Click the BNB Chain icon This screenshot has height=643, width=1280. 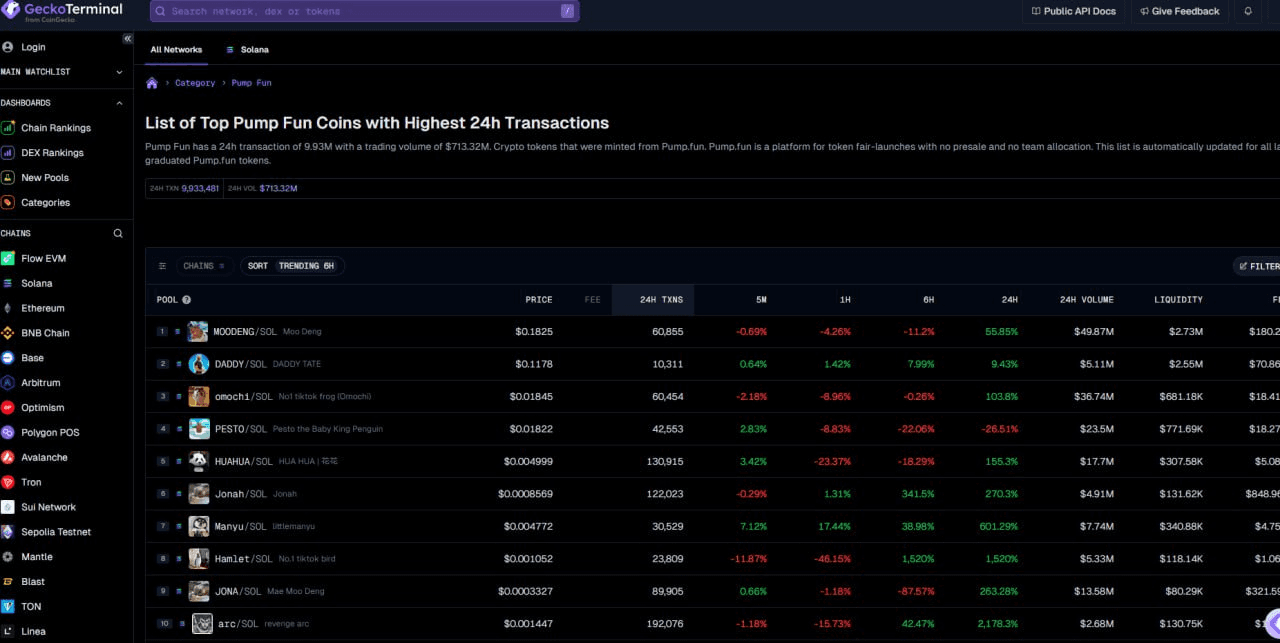8,333
